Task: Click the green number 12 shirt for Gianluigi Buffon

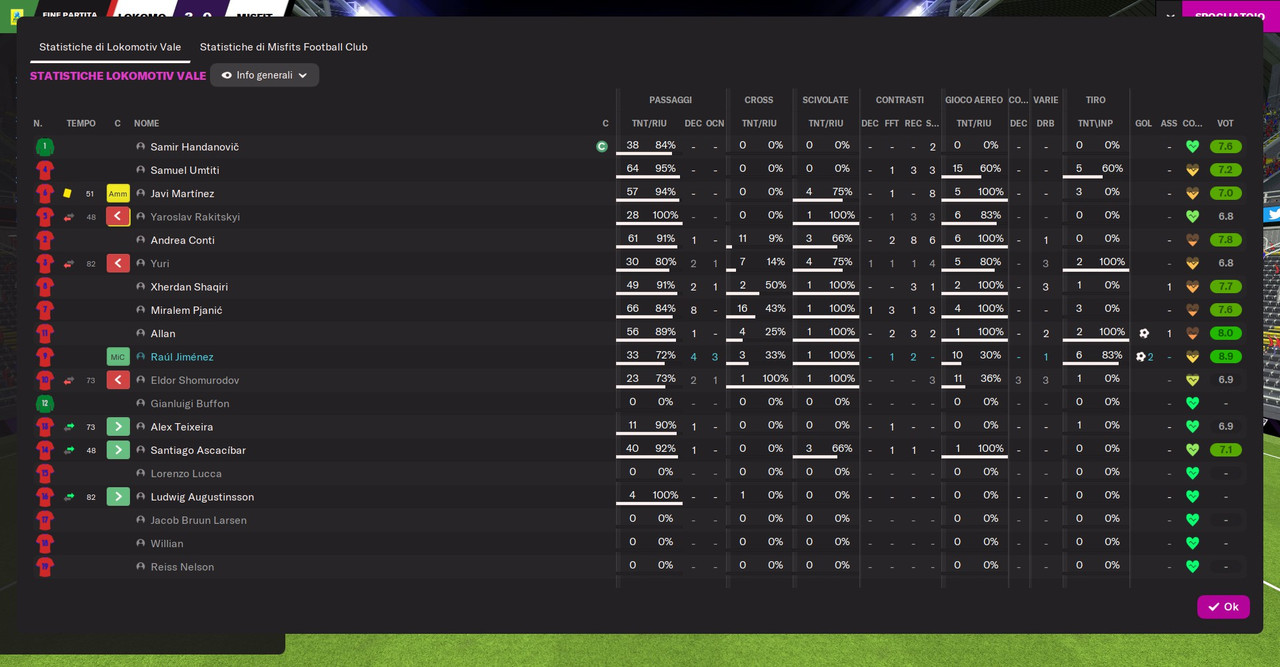Action: [x=45, y=403]
